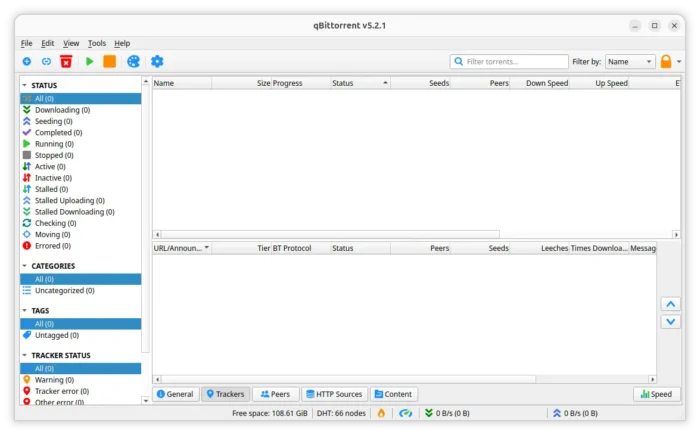
Task: Select the Moving (0) filter
Action: tap(81, 234)
